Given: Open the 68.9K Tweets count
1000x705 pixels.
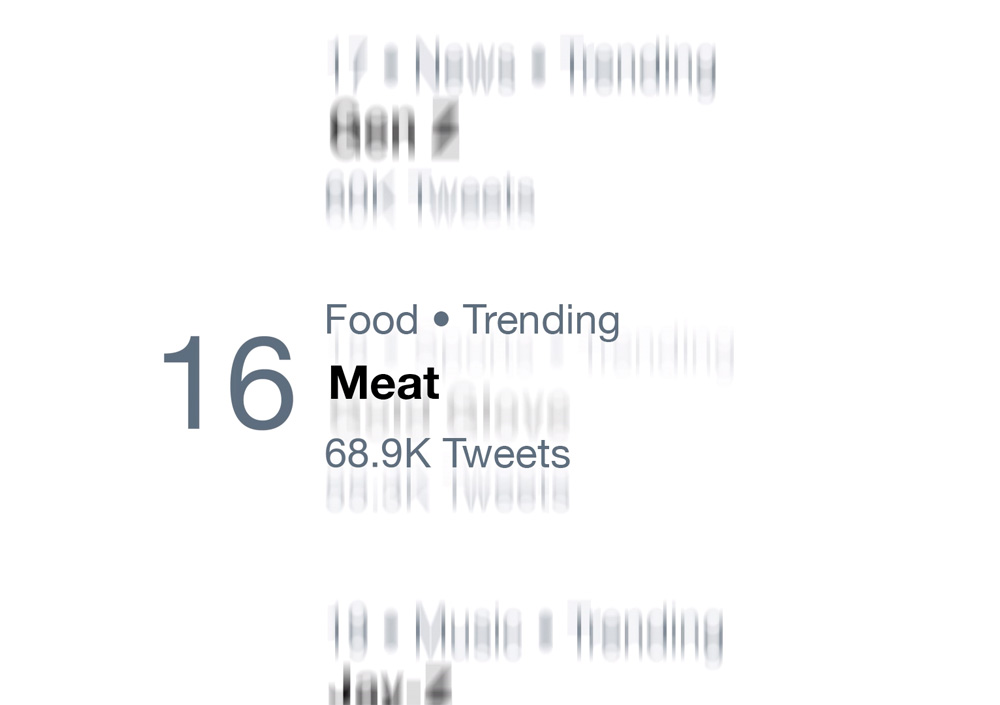Looking at the screenshot, I should tap(447, 454).
